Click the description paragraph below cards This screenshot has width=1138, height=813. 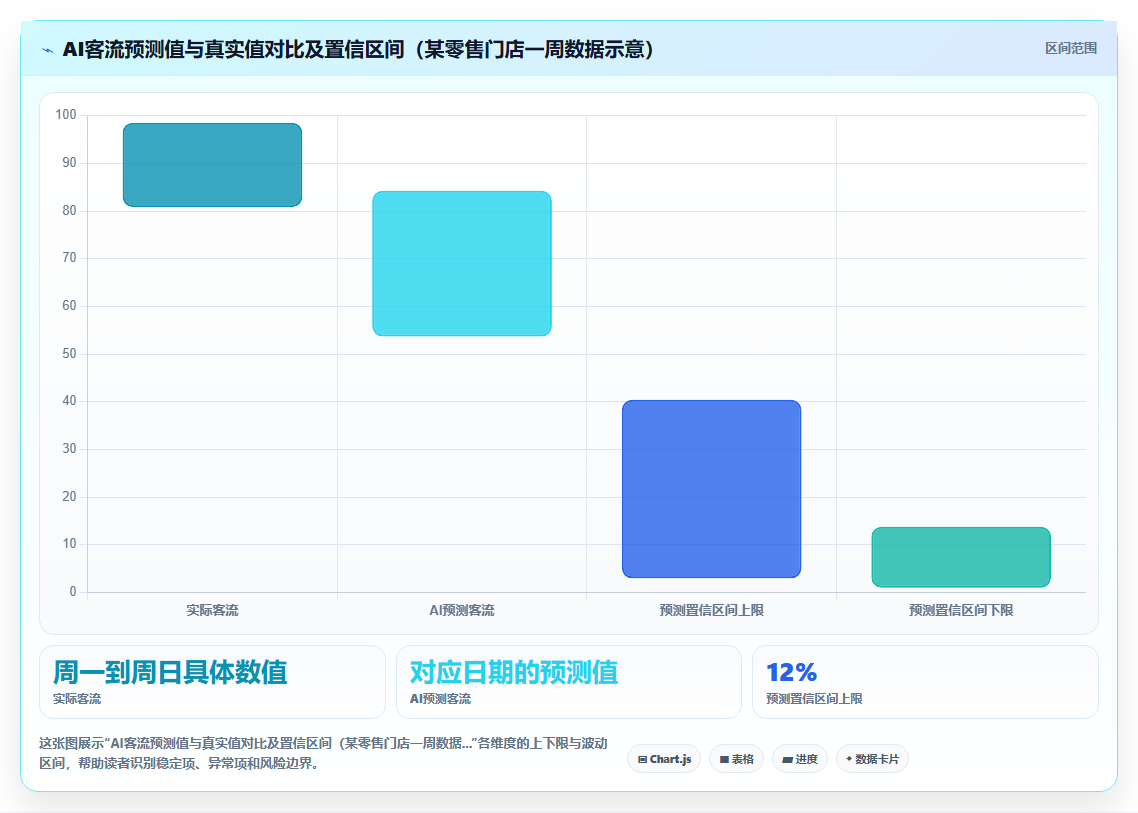(x=324, y=753)
